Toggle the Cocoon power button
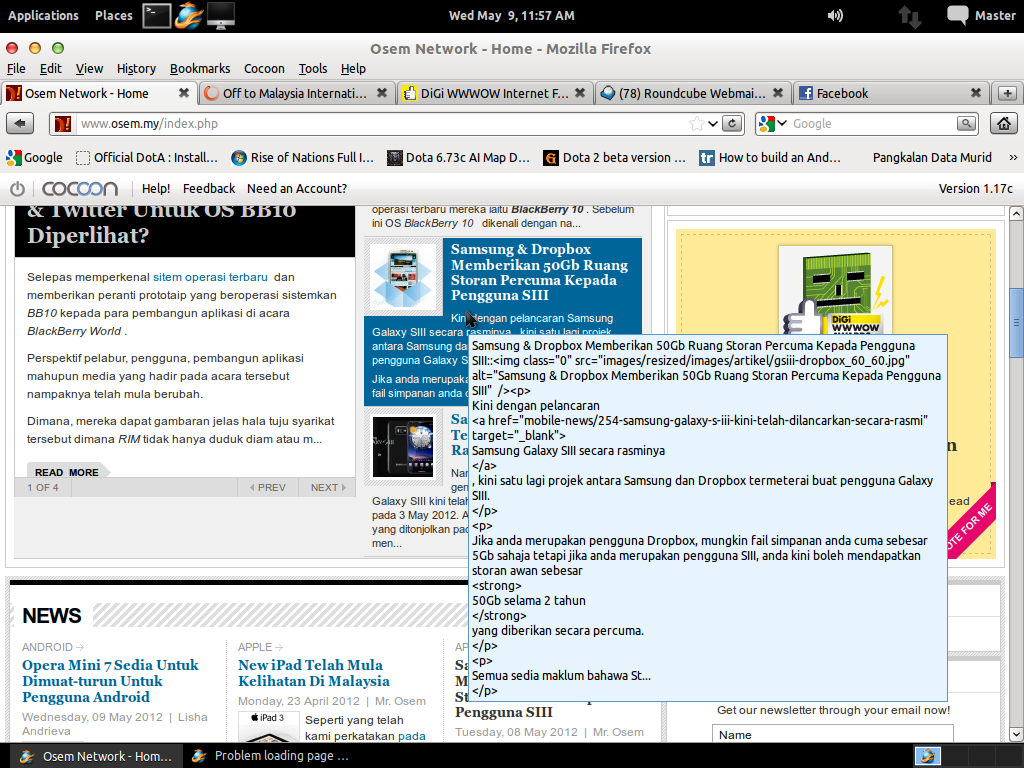The width and height of the screenshot is (1024, 768). click(17, 189)
